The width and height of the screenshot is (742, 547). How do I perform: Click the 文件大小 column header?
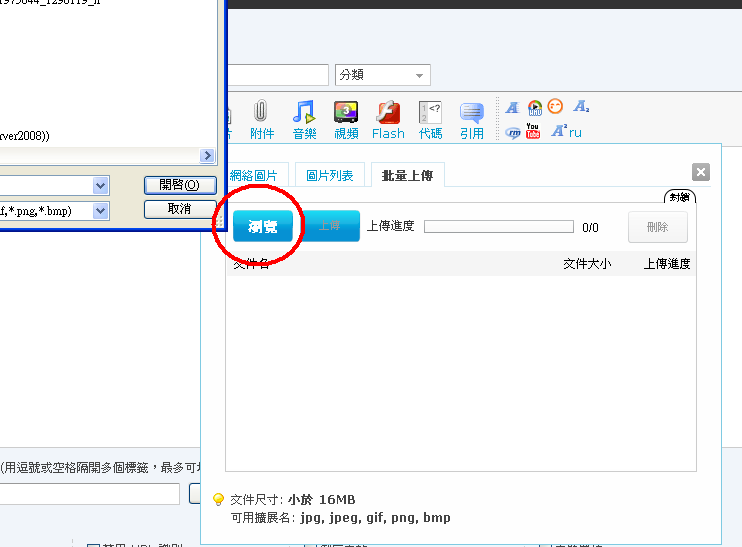[x=587, y=264]
